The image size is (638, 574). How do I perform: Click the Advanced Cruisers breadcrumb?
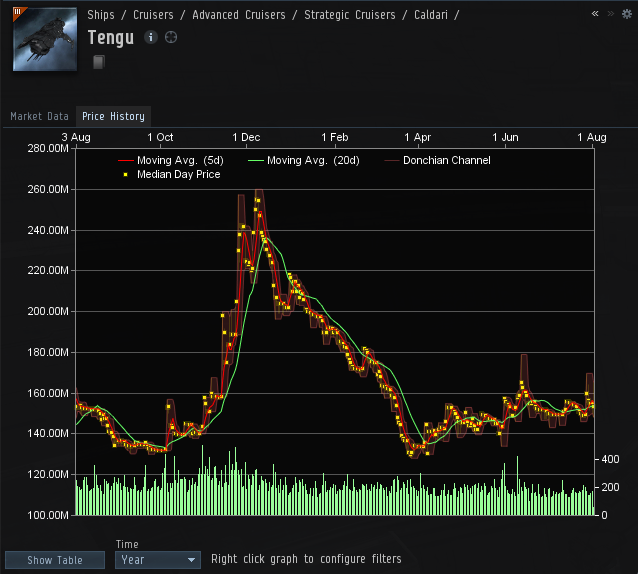tap(238, 15)
